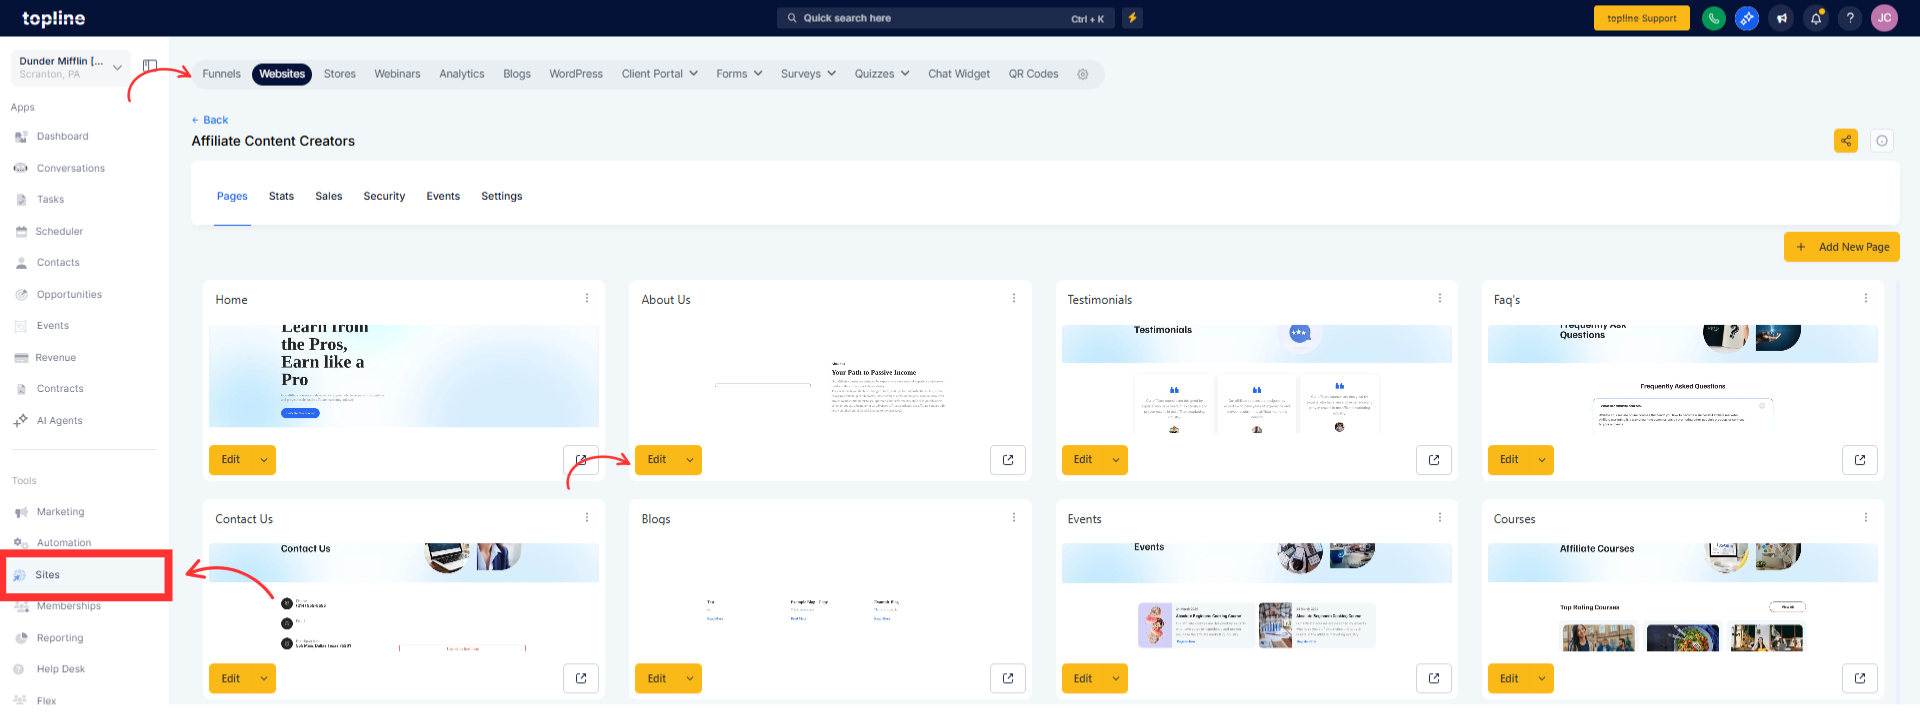Preview Courses page in new tab
Screen dimensions: 1920x716
tap(1860, 678)
